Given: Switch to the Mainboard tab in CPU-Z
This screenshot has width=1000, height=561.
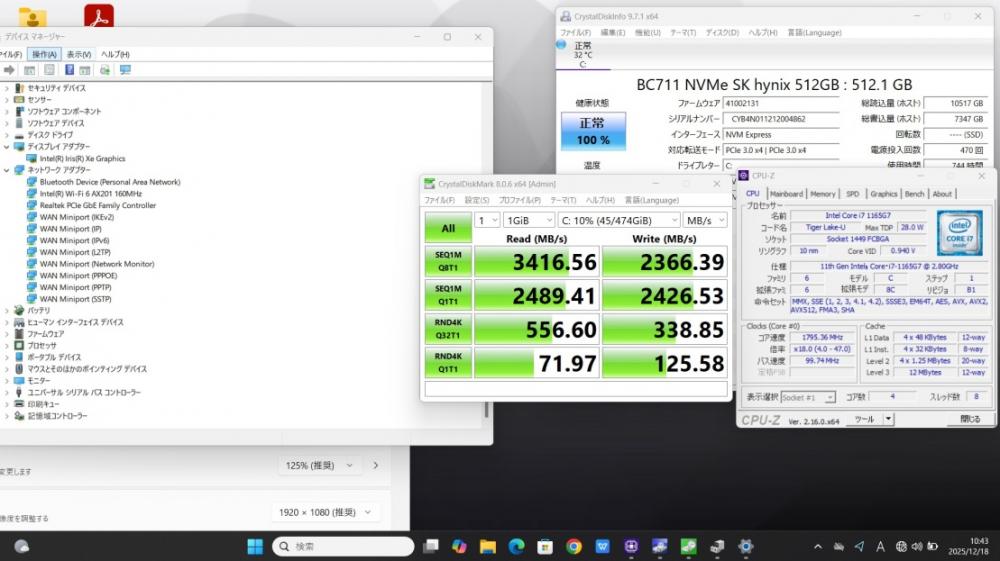Looking at the screenshot, I should pos(786,194).
